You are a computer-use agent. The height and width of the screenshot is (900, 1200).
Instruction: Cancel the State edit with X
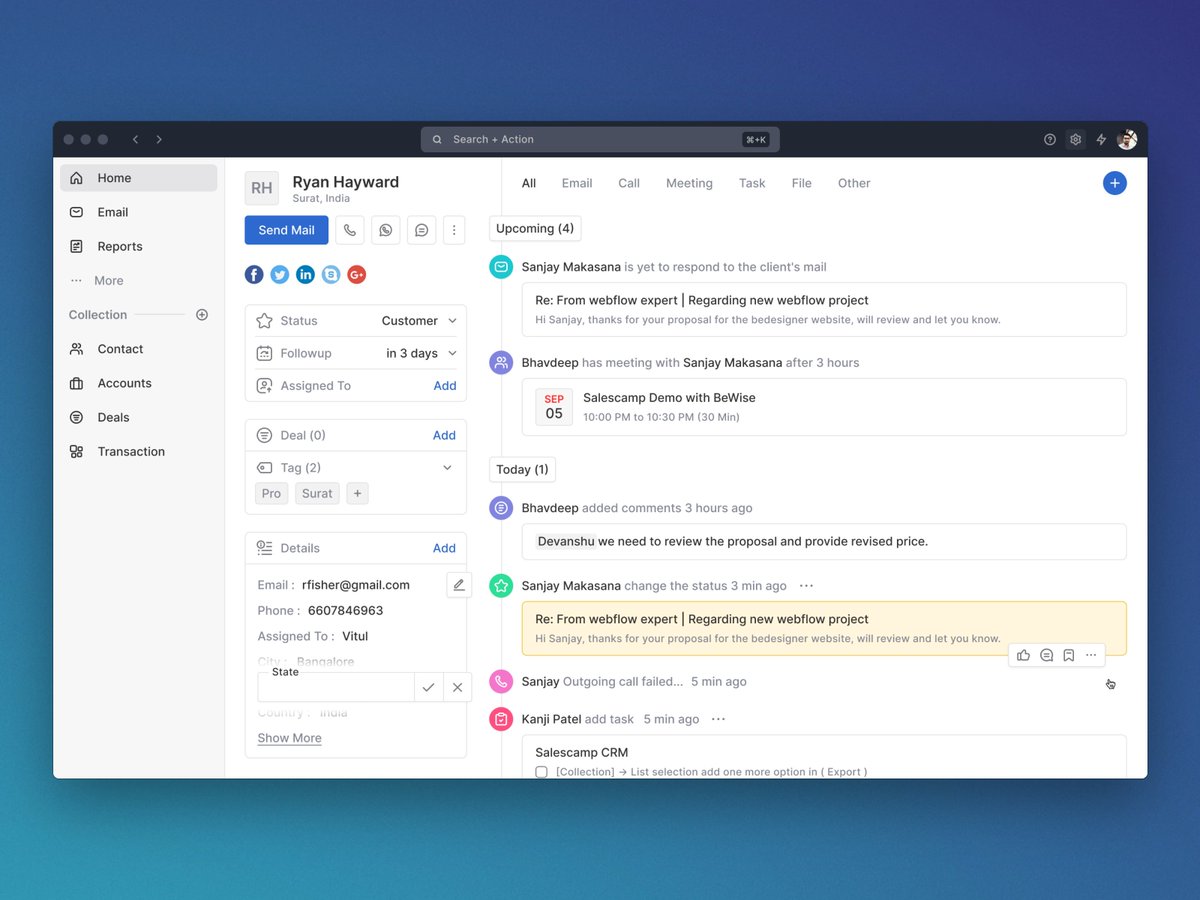457,687
